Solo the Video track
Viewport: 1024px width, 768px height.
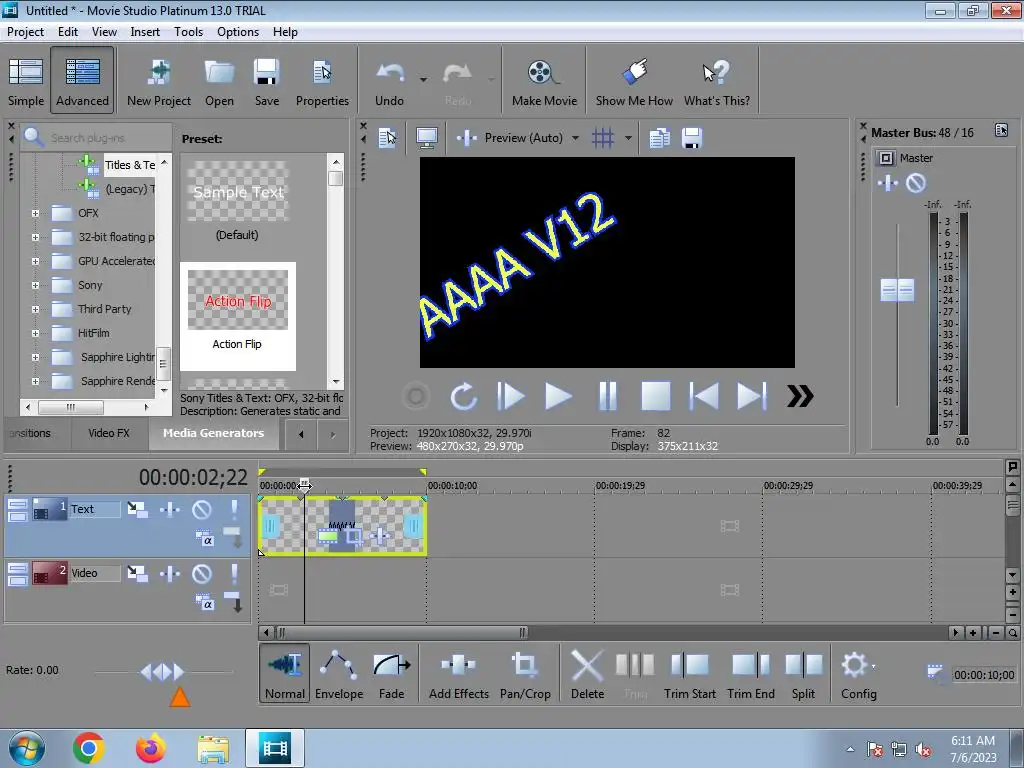pos(234,573)
